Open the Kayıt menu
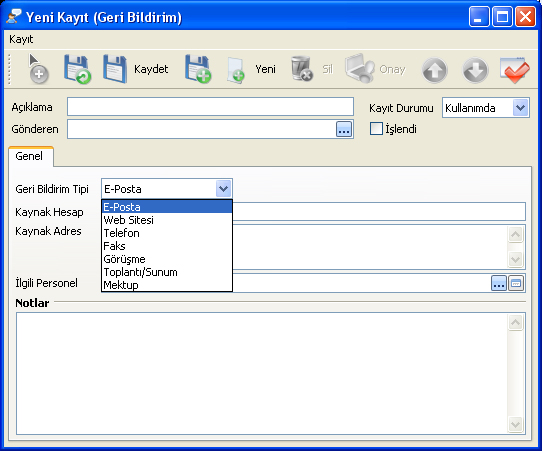 (x=21, y=39)
